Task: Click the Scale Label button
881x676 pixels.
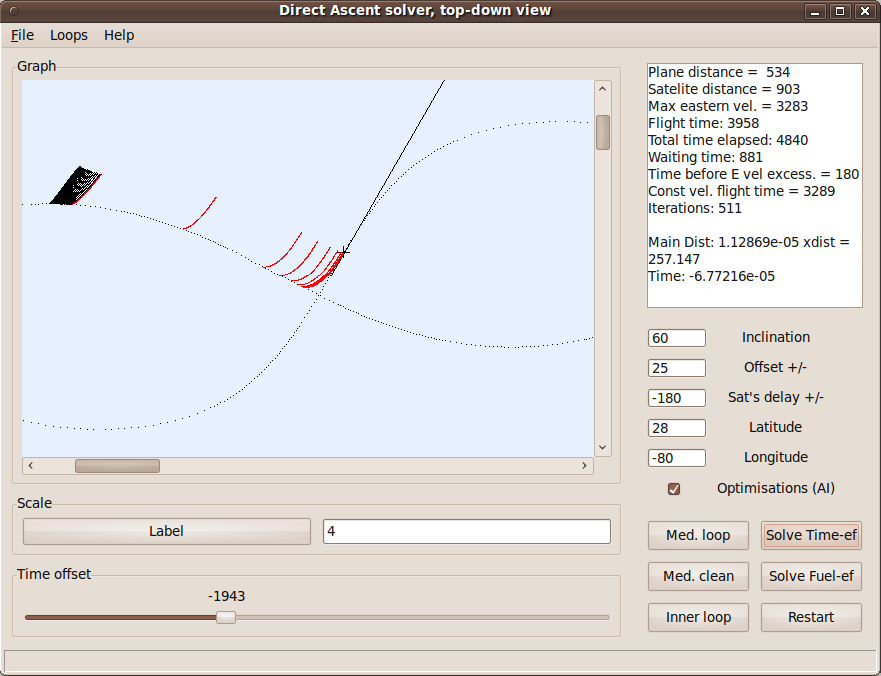Action: pos(166,532)
